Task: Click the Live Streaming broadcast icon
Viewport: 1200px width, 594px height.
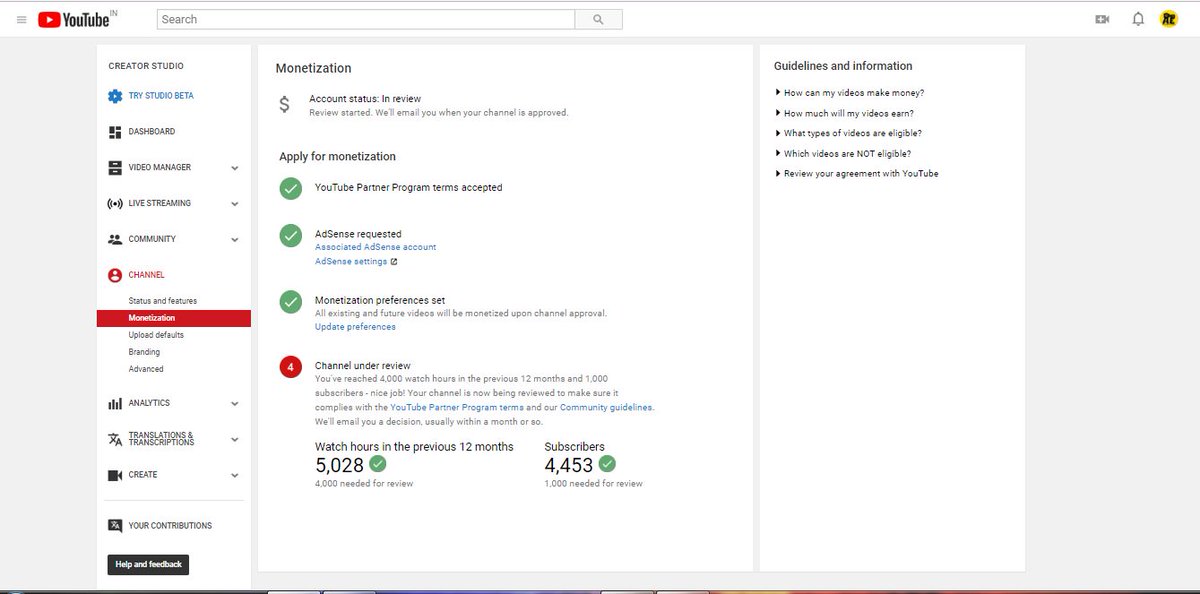Action: click(115, 204)
